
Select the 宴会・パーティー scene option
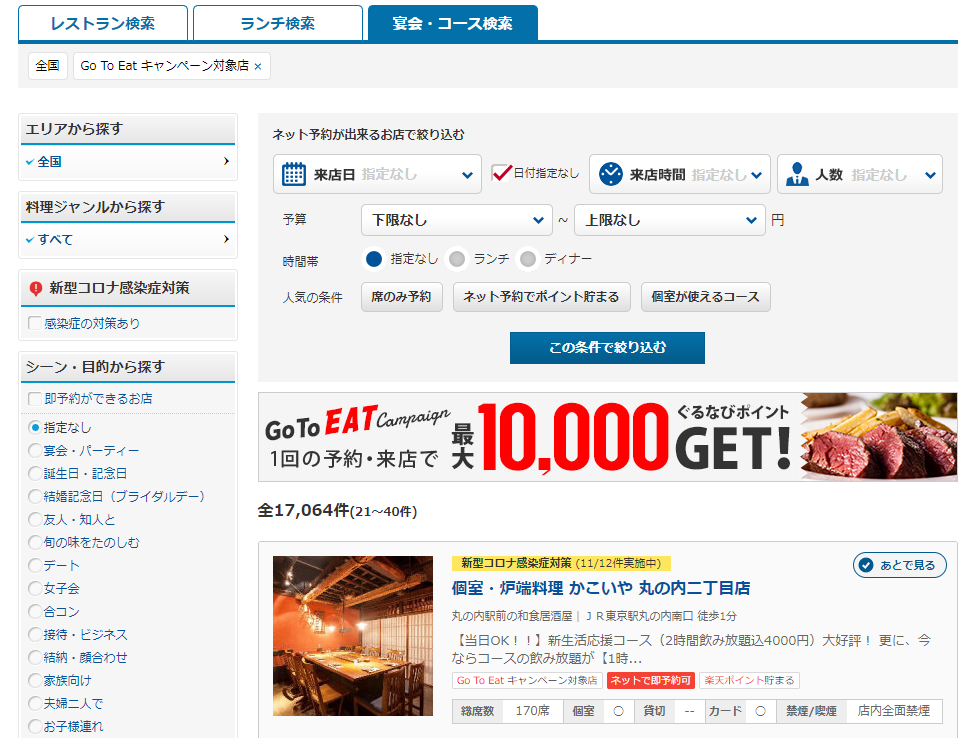click(x=35, y=451)
